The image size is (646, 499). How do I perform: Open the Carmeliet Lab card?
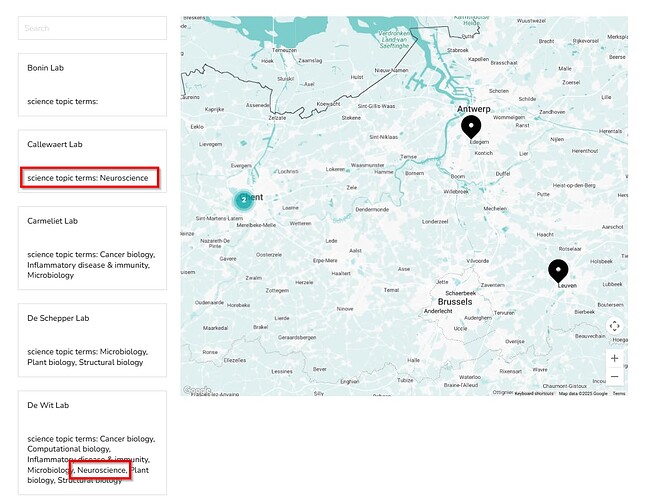(92, 248)
